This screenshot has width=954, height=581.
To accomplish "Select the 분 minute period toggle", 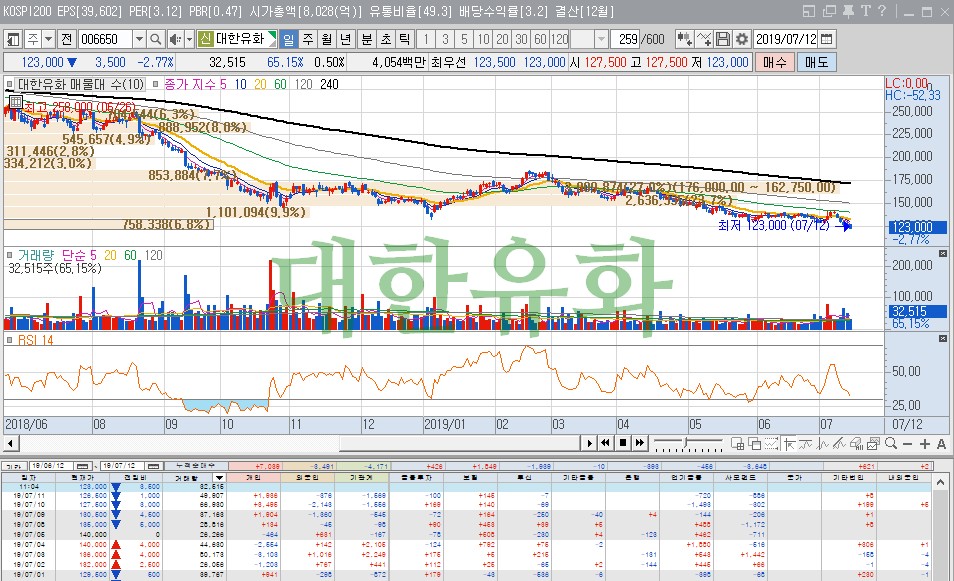I will coord(367,40).
